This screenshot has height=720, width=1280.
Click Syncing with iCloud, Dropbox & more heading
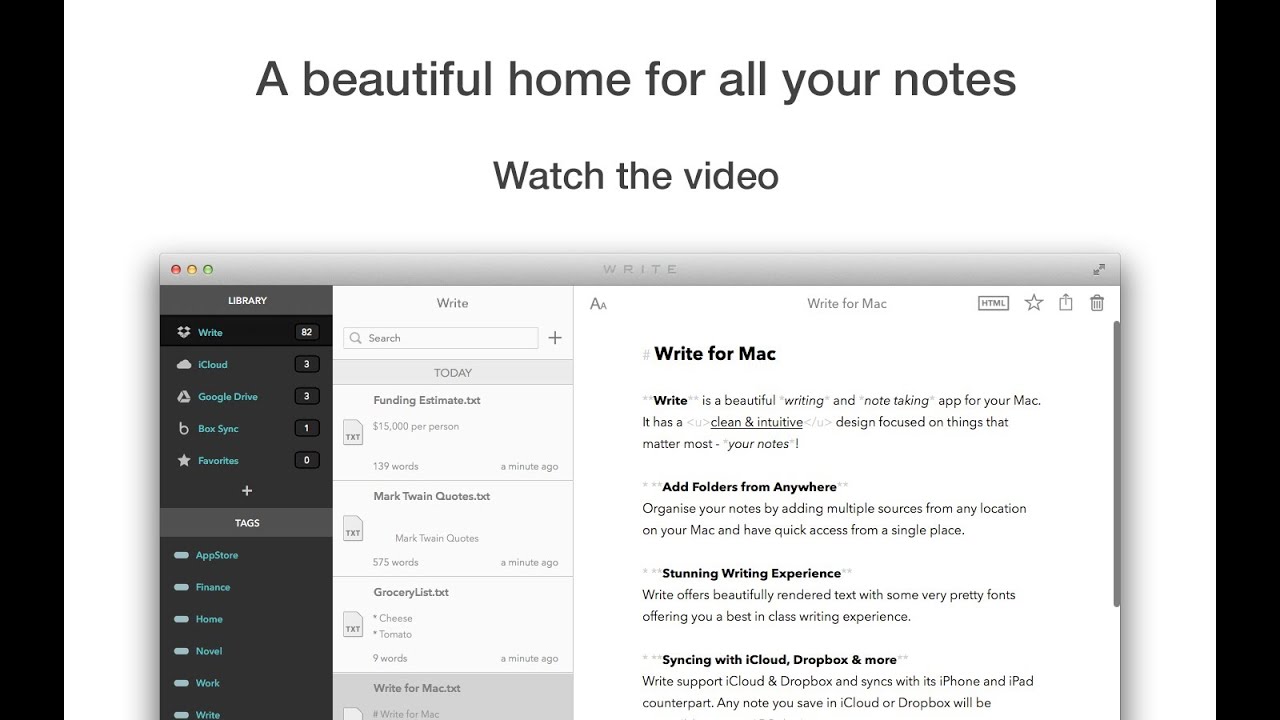(779, 660)
